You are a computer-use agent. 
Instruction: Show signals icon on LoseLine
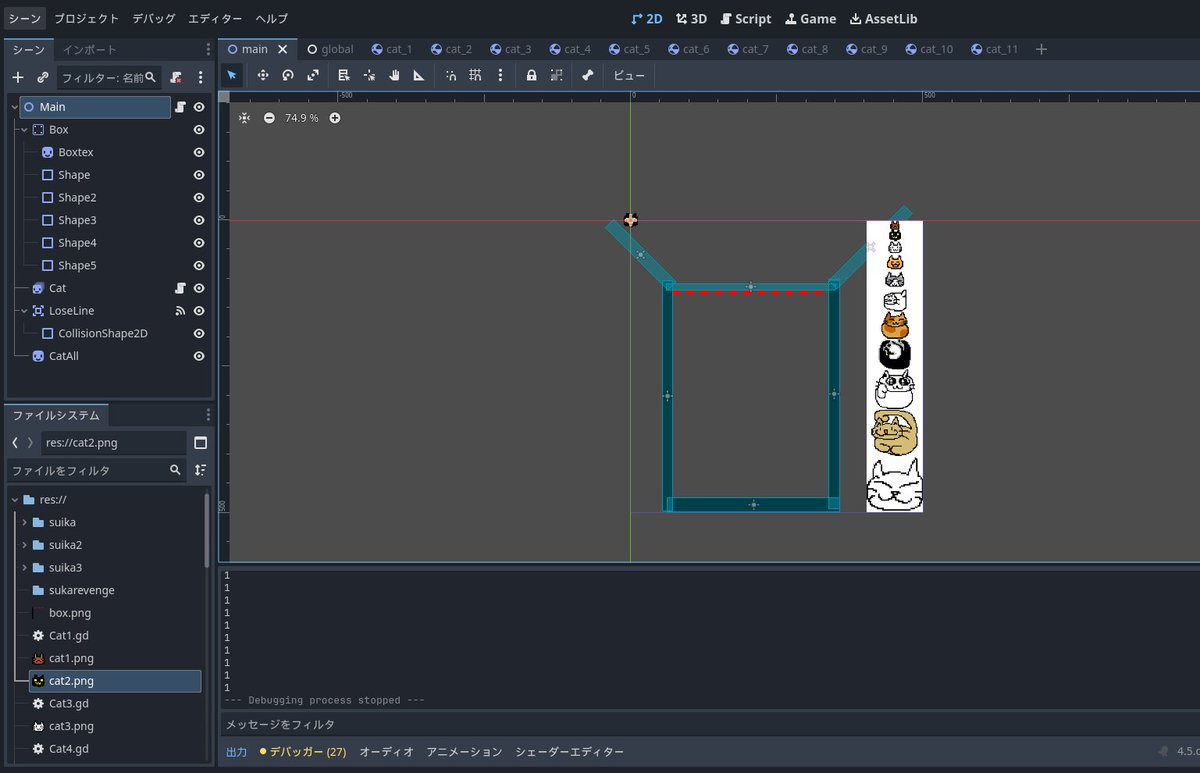181,311
